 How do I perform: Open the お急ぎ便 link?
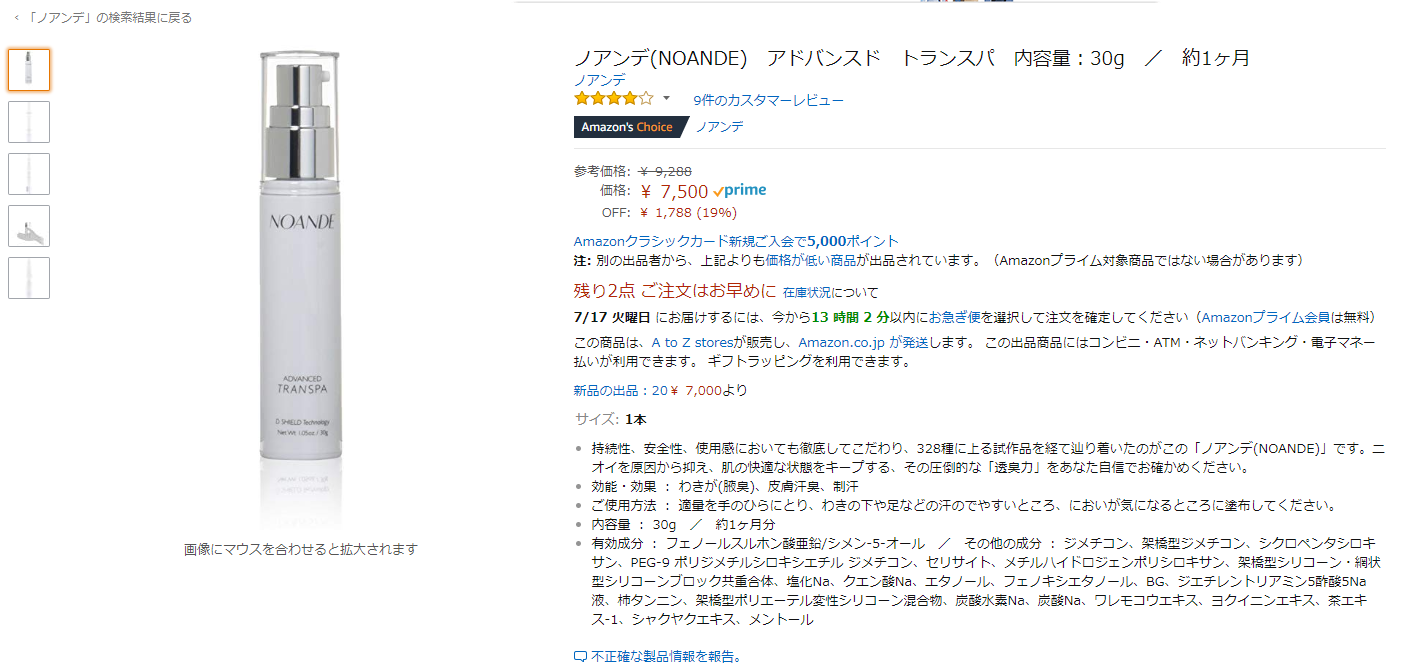tap(955, 317)
